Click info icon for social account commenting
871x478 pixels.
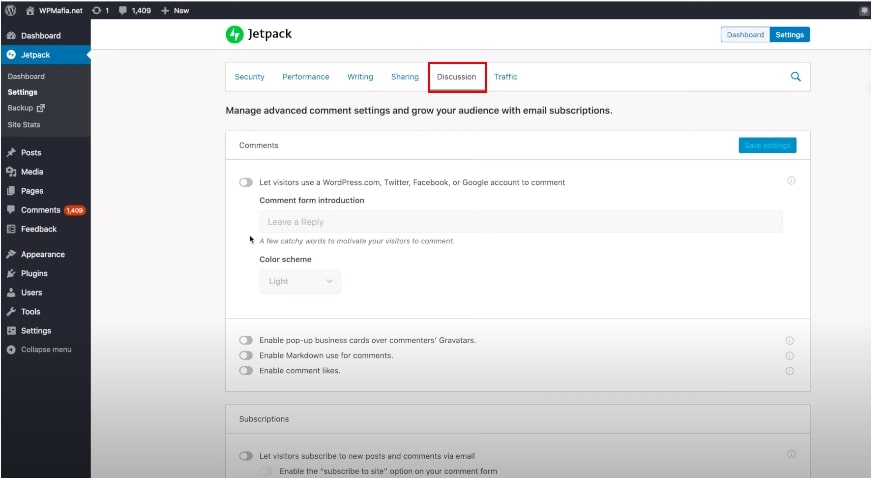tap(791, 180)
